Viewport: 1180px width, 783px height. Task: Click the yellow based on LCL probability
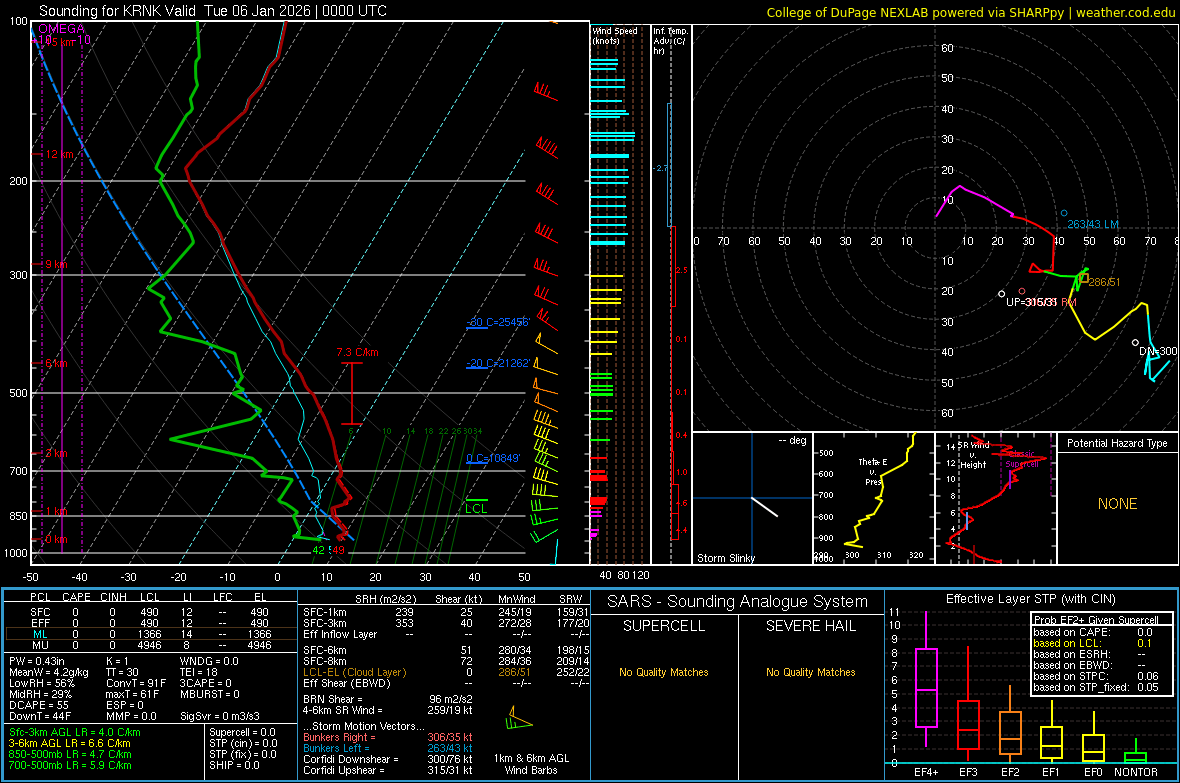(1093, 643)
